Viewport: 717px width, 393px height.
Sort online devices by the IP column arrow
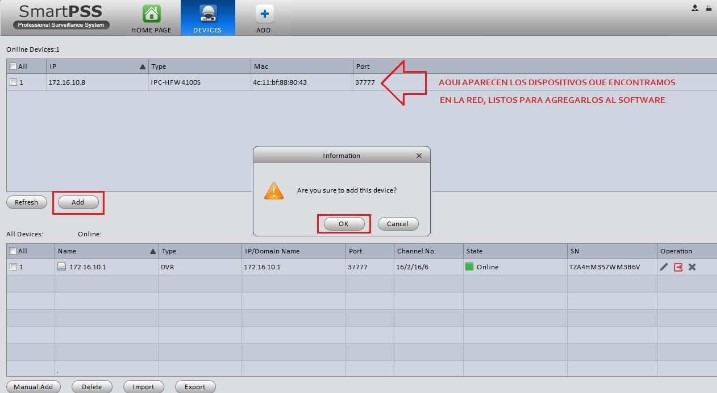pos(142,67)
